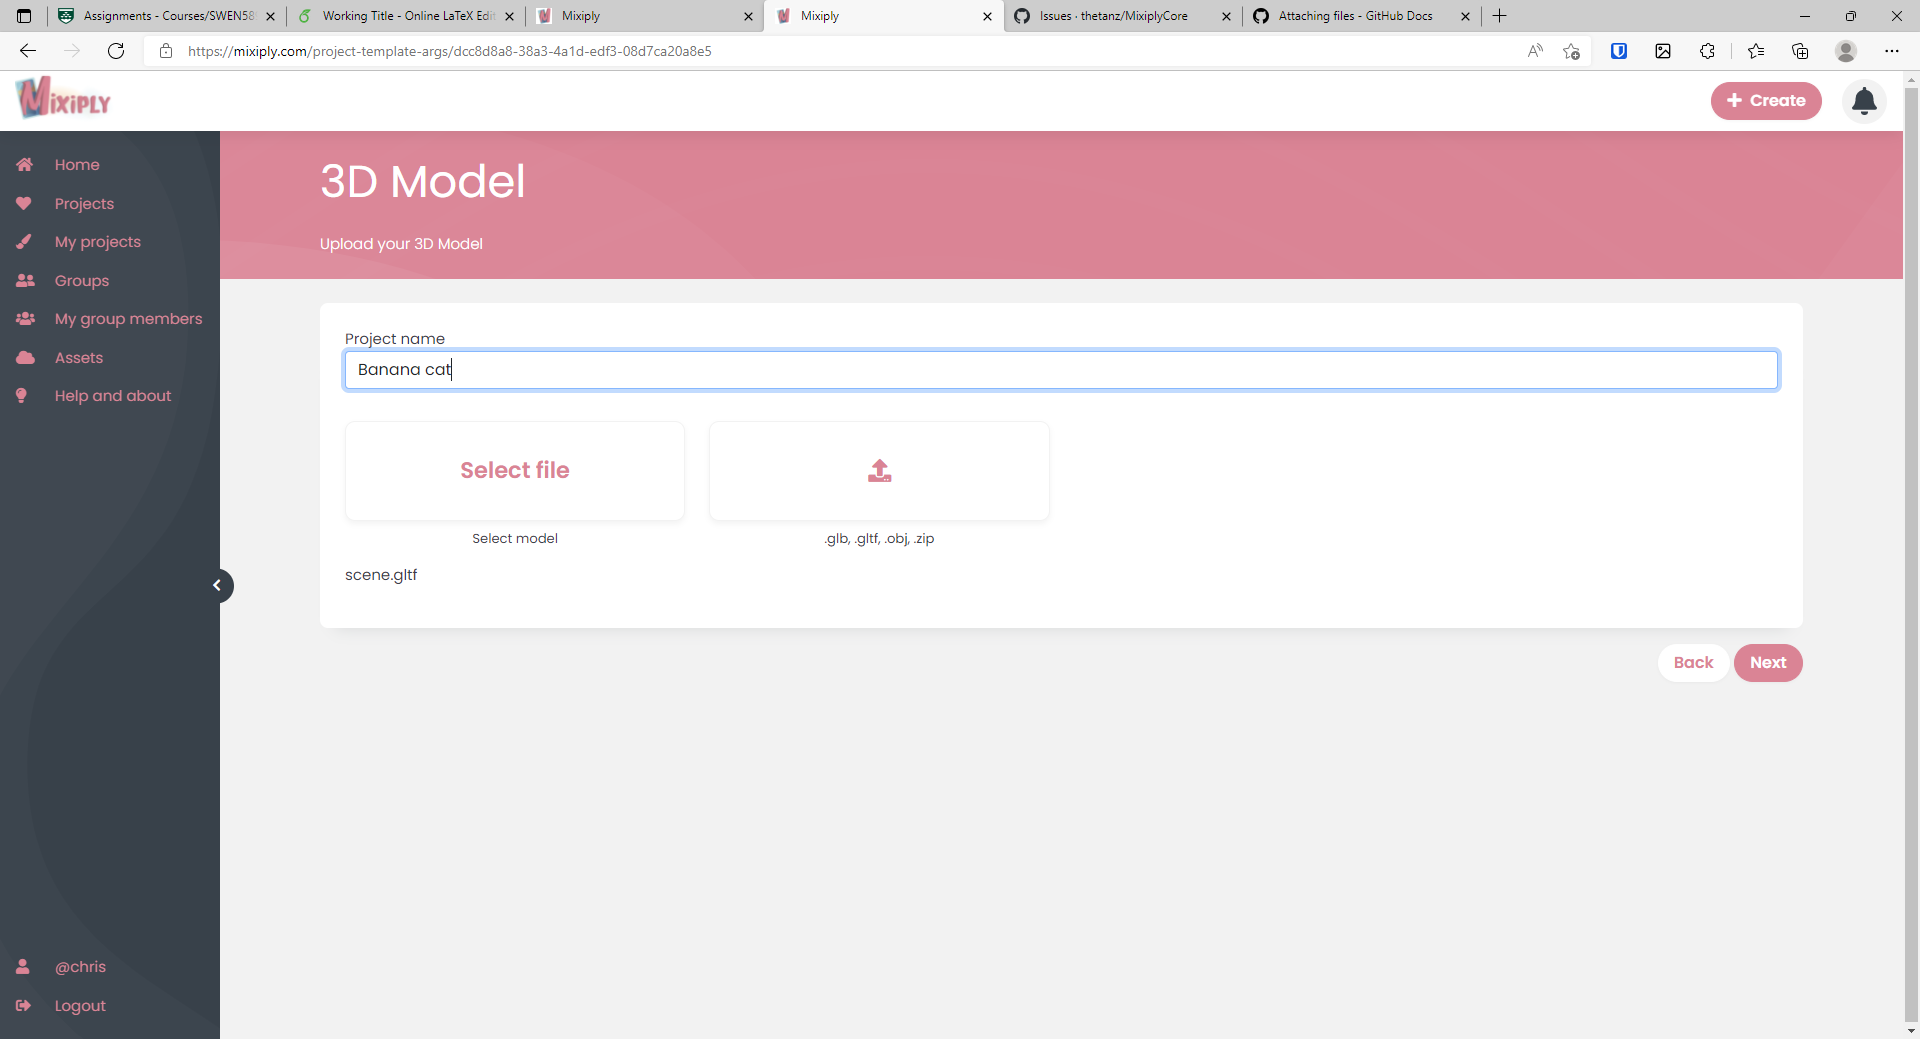
Task: Go to My projects
Action: (x=97, y=242)
